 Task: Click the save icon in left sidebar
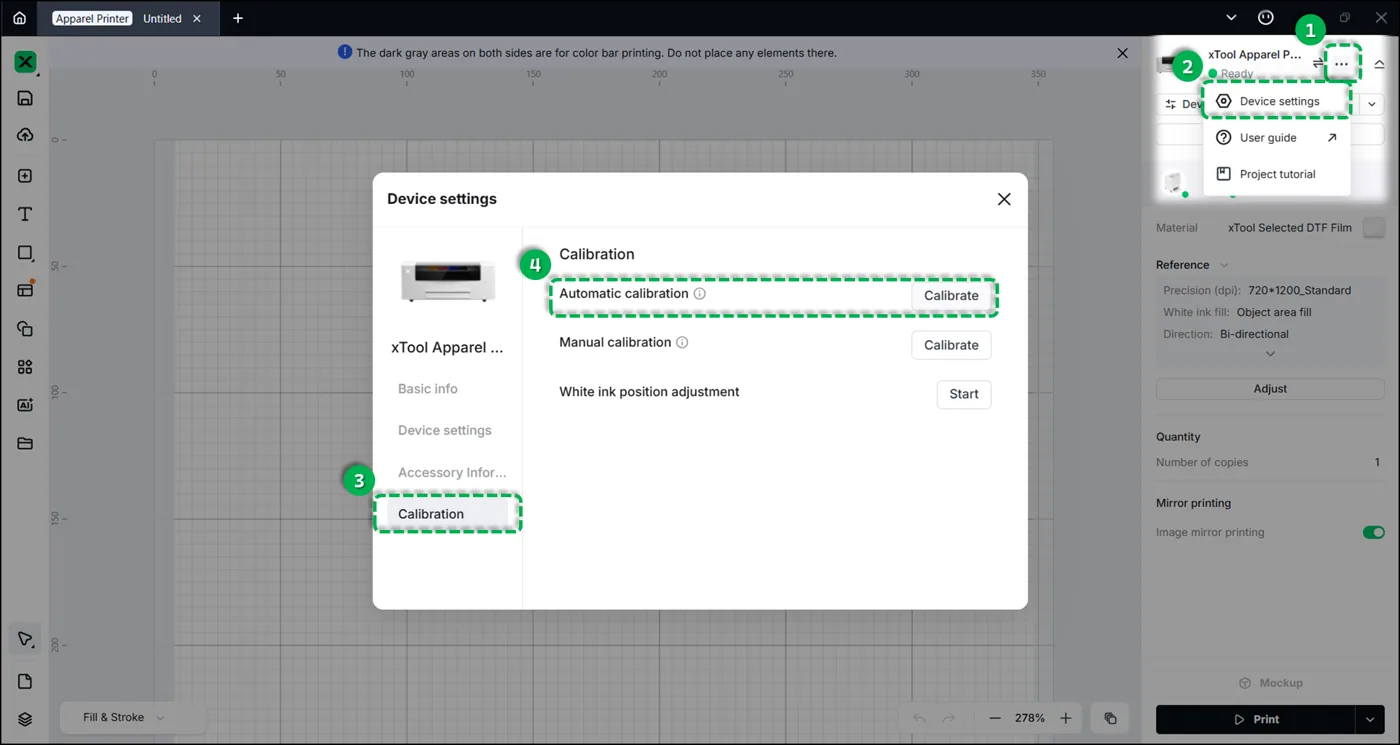[25, 98]
